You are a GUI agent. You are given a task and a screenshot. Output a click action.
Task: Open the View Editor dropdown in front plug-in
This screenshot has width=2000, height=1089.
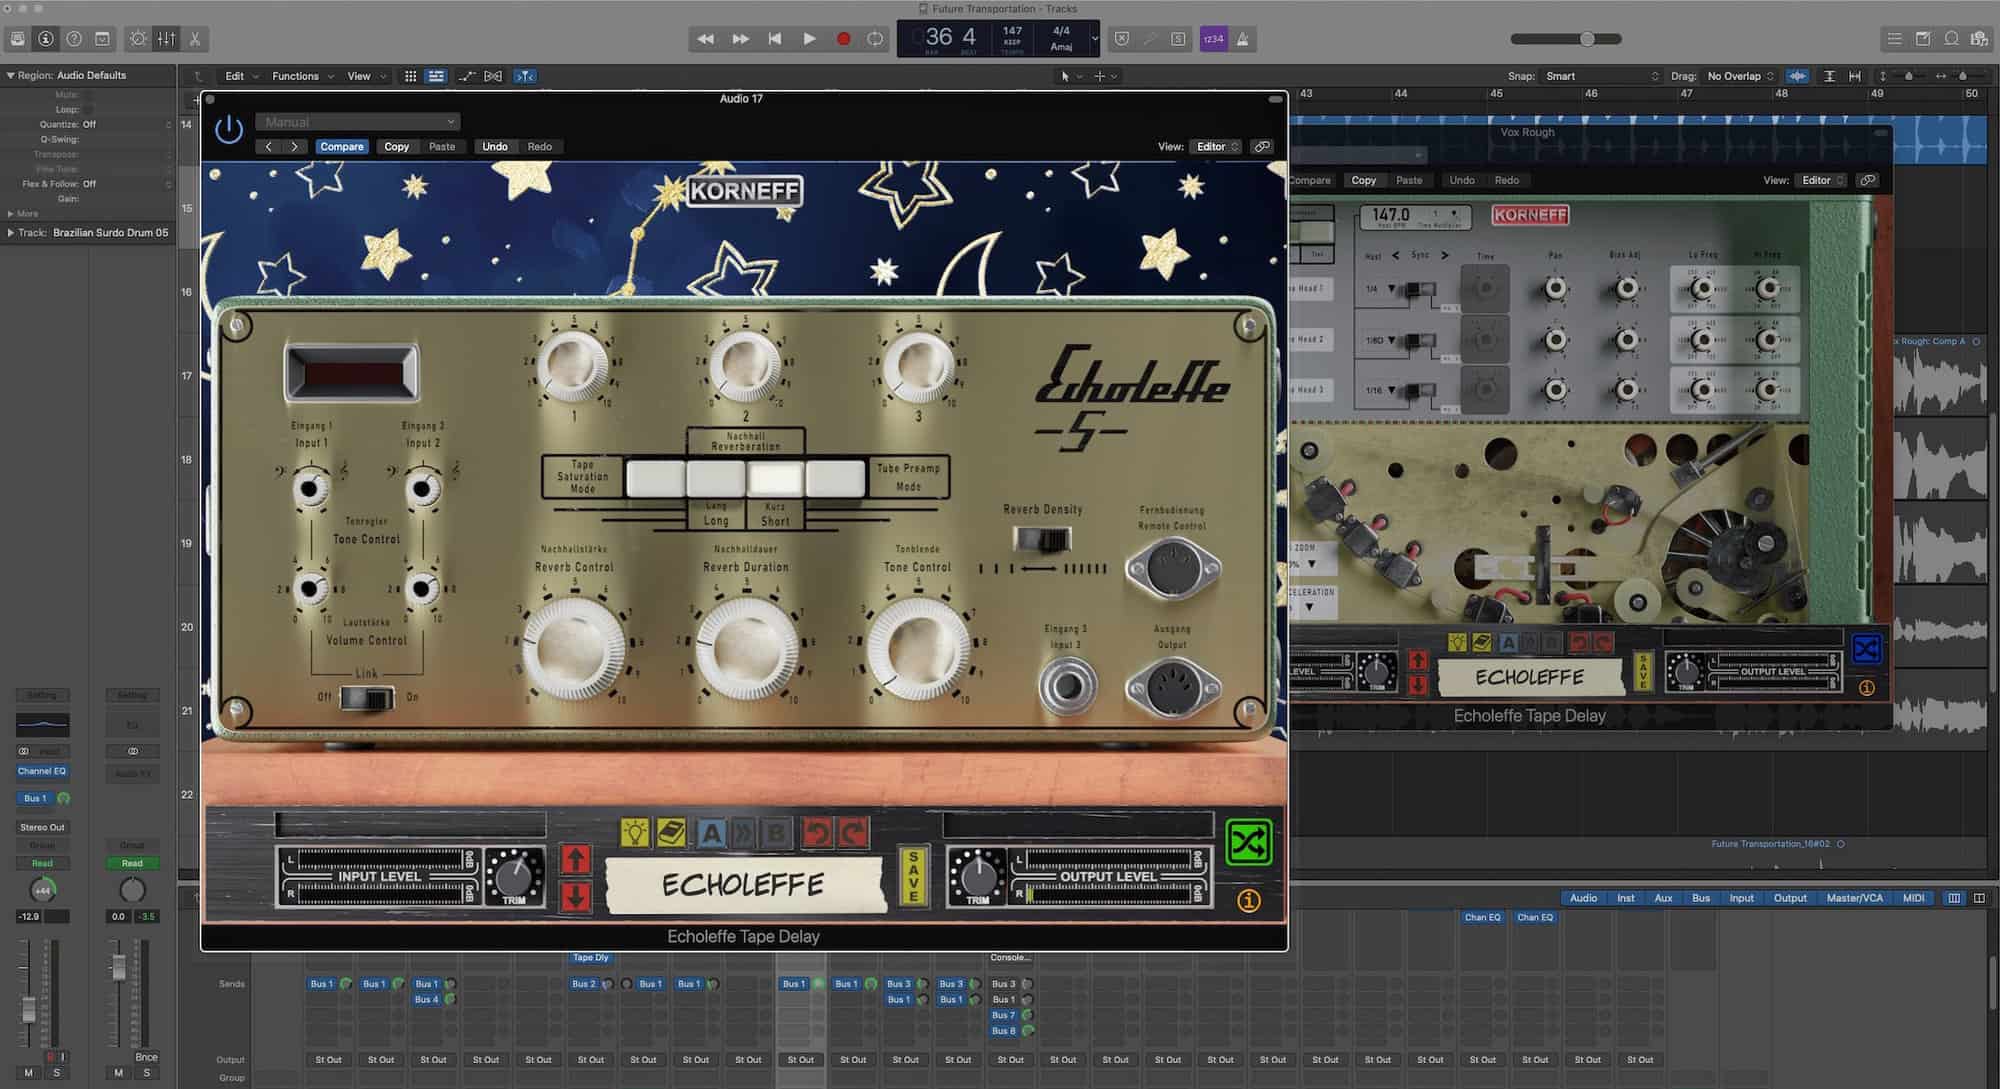point(1216,146)
